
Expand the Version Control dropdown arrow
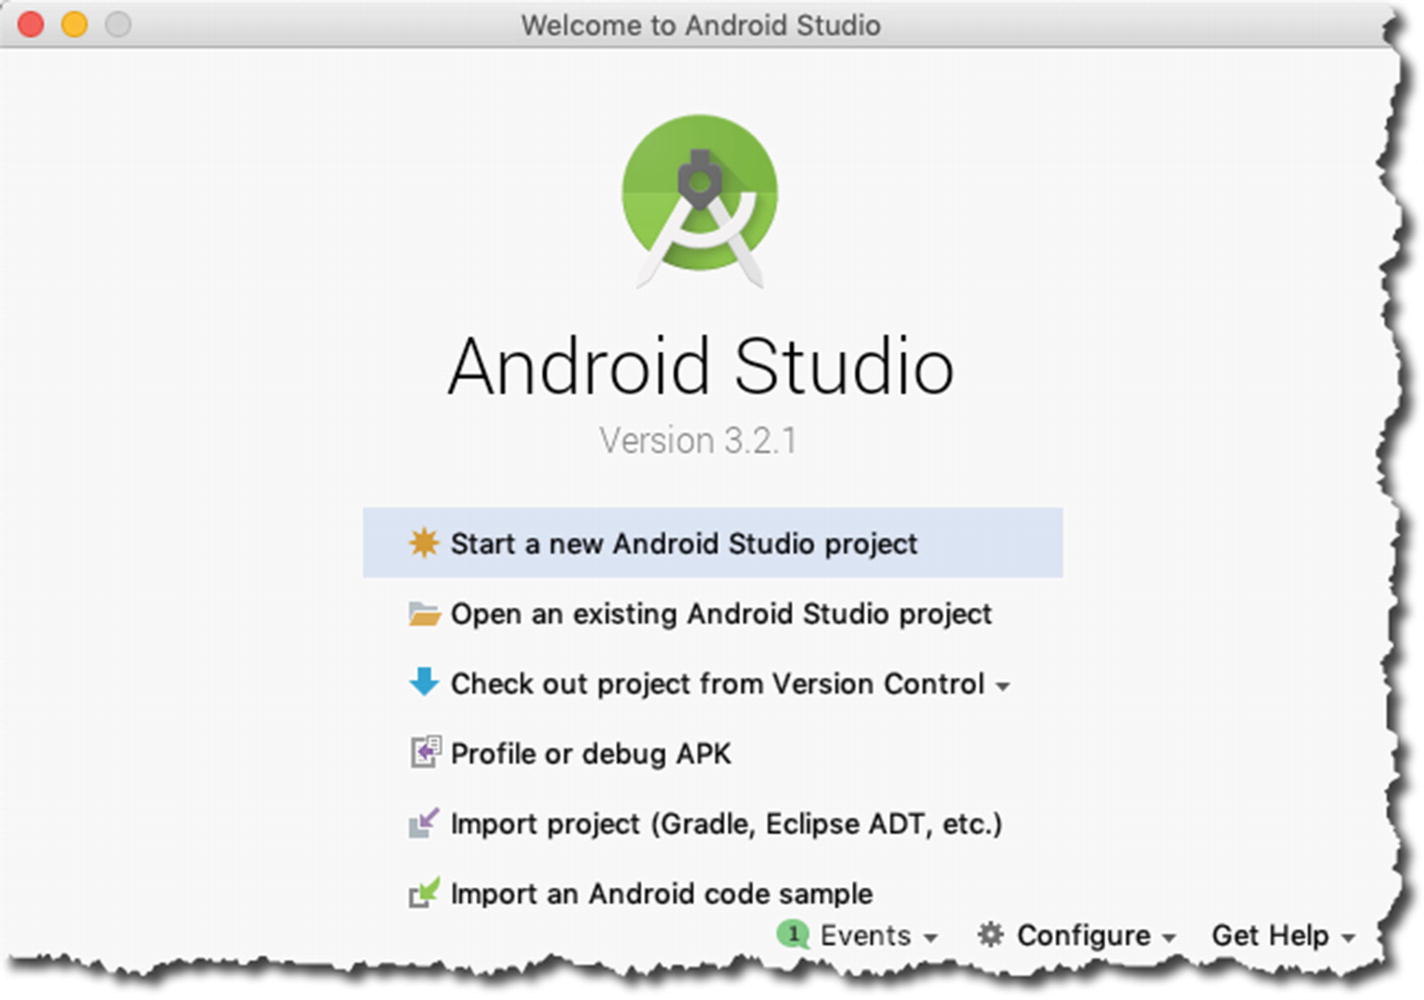[1003, 686]
